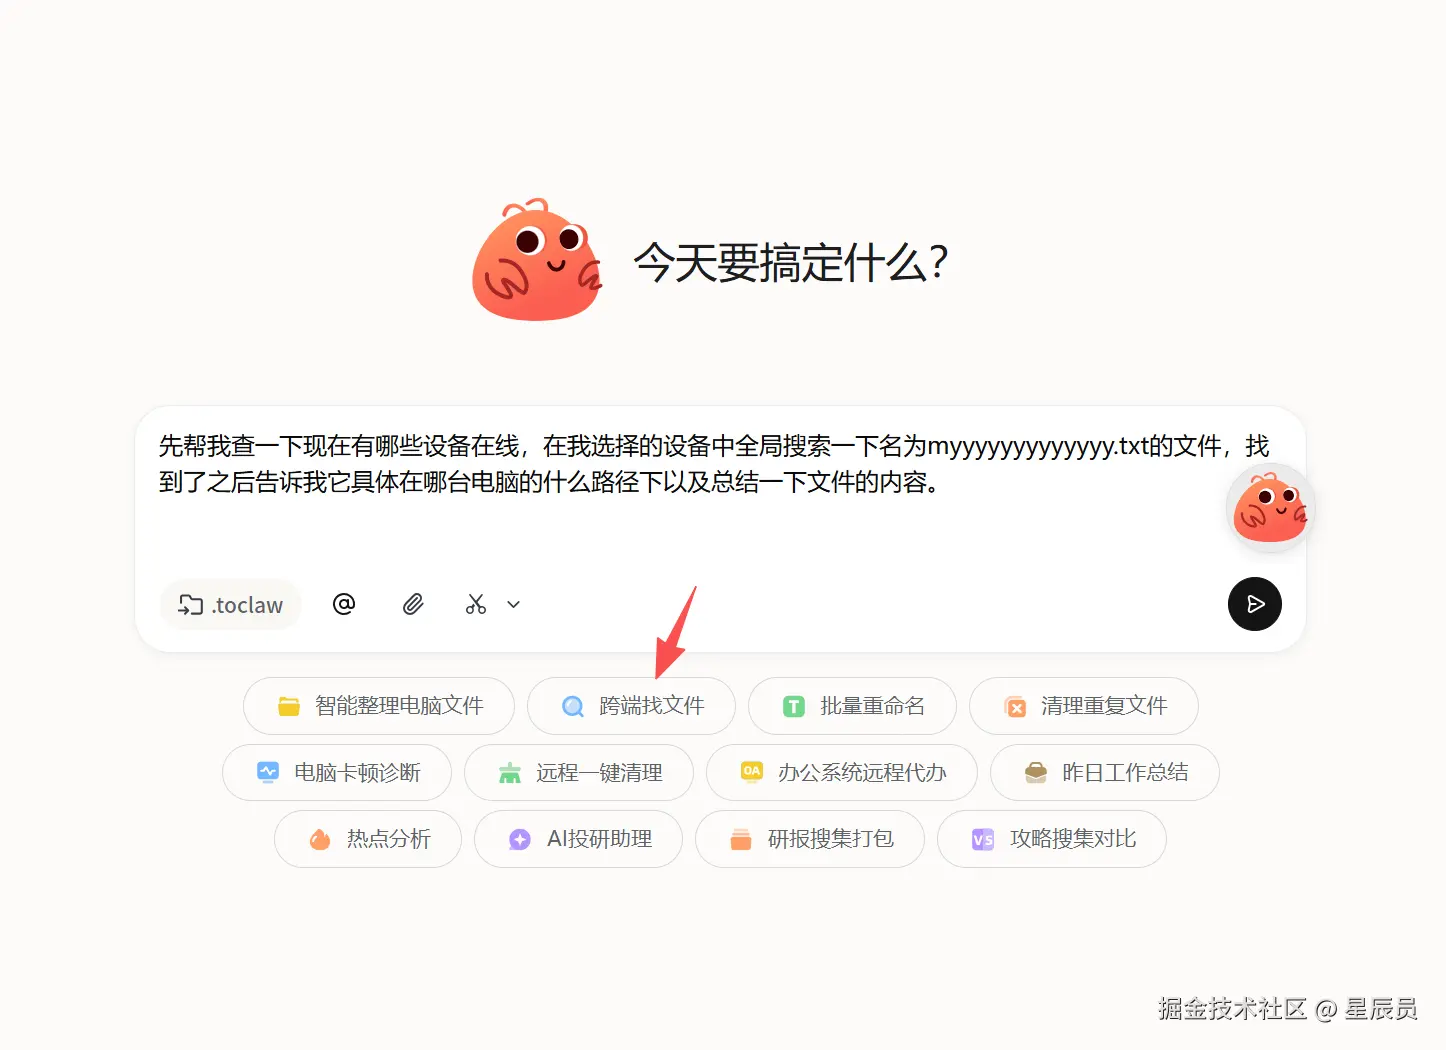Open the .toclaw workspace selector
This screenshot has width=1446, height=1050.
[x=231, y=604]
